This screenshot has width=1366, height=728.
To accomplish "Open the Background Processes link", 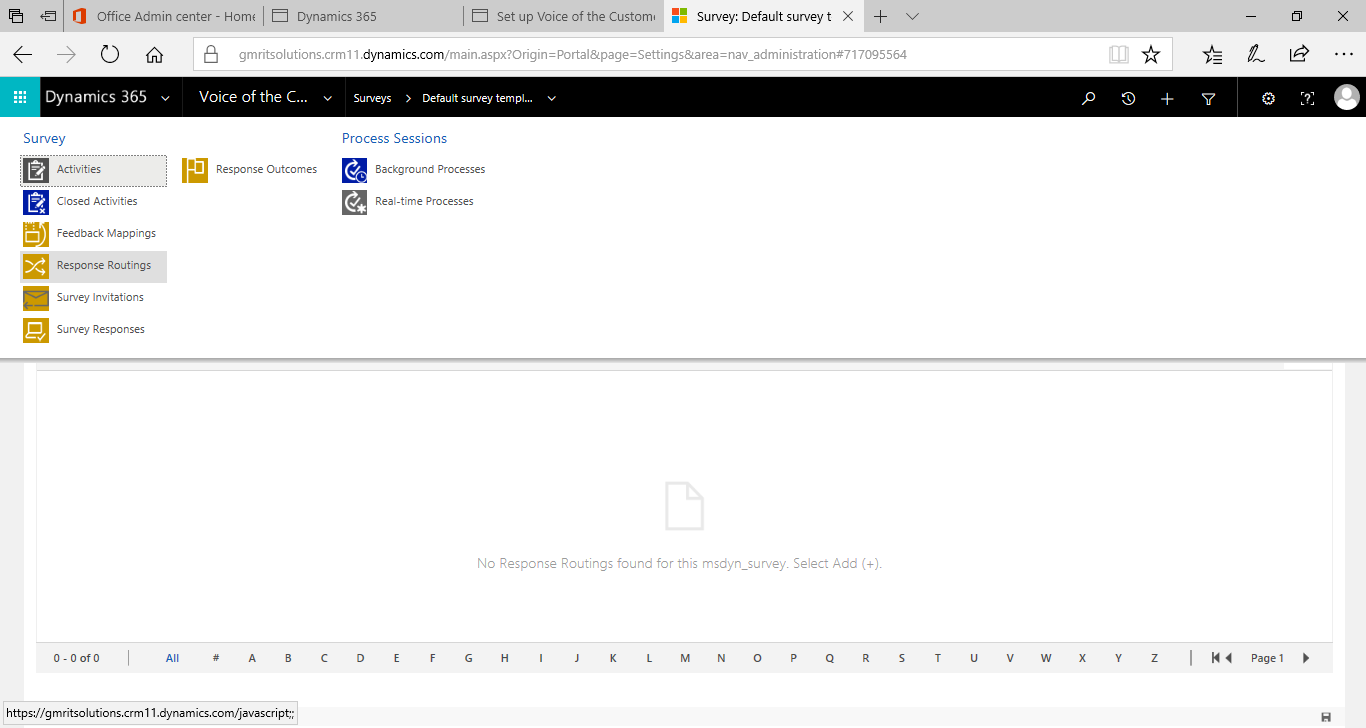I will point(430,170).
